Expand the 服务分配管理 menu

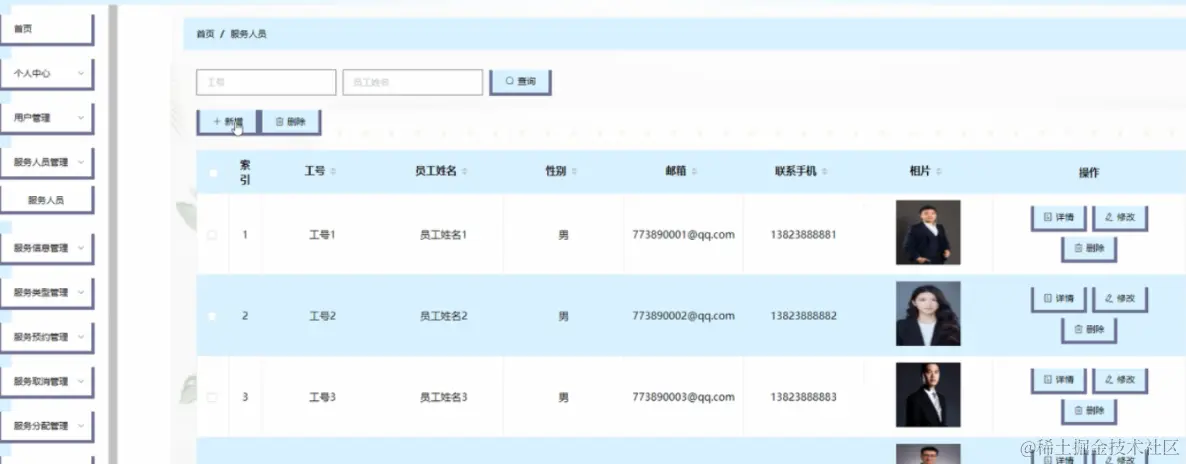pyautogui.click(x=47, y=426)
